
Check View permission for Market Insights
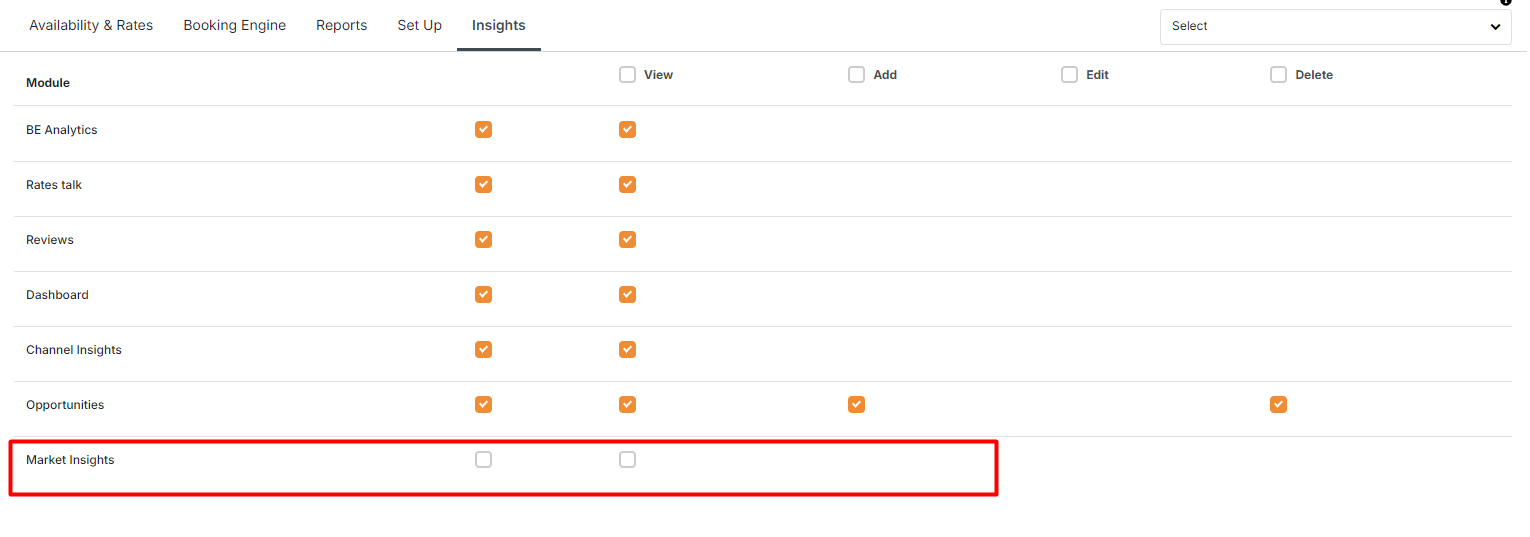[x=628, y=460]
